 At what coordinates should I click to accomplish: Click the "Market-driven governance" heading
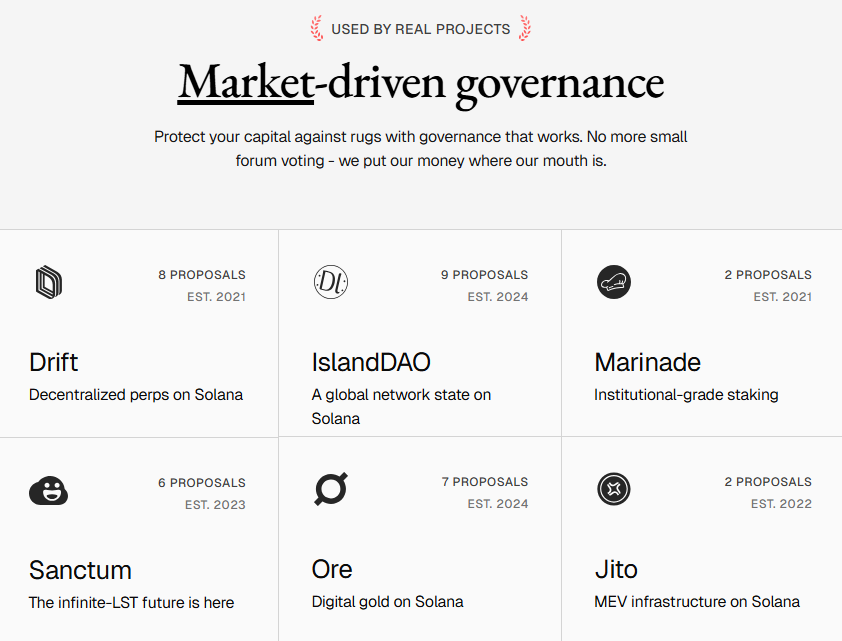click(x=421, y=84)
